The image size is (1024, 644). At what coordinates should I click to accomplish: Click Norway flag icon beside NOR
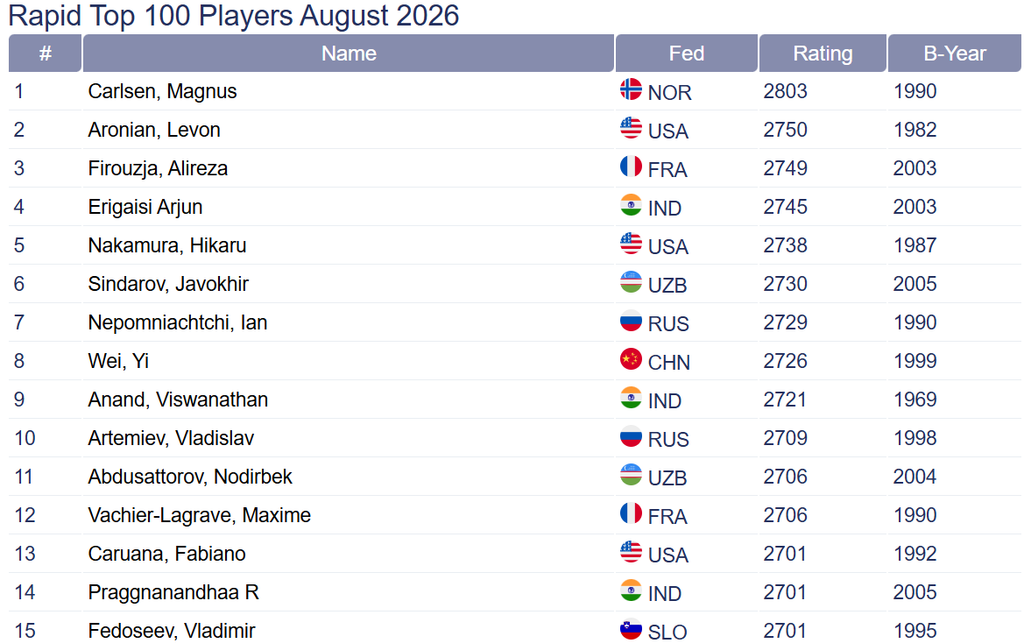pos(631,89)
